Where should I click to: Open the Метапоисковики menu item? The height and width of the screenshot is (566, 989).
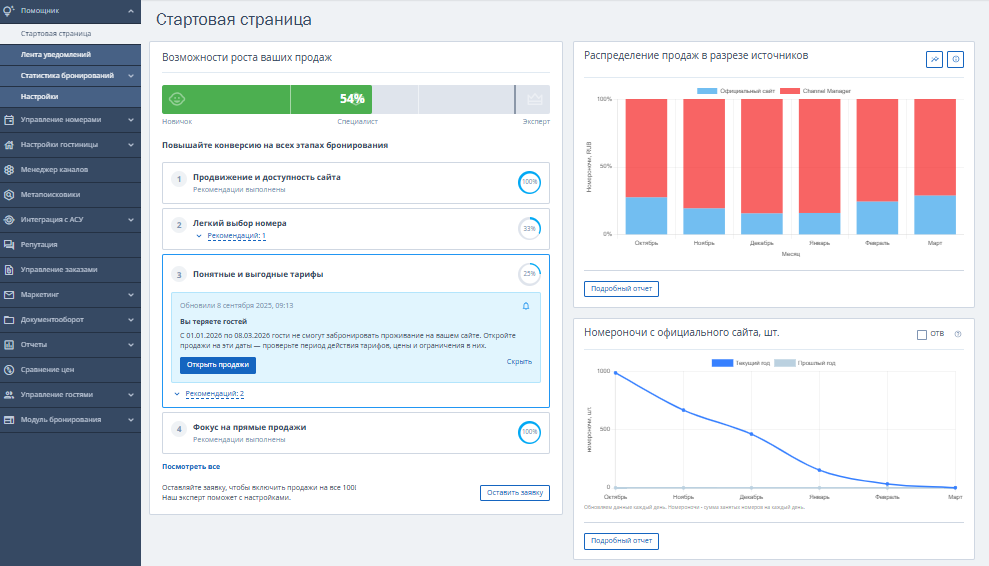(71, 194)
